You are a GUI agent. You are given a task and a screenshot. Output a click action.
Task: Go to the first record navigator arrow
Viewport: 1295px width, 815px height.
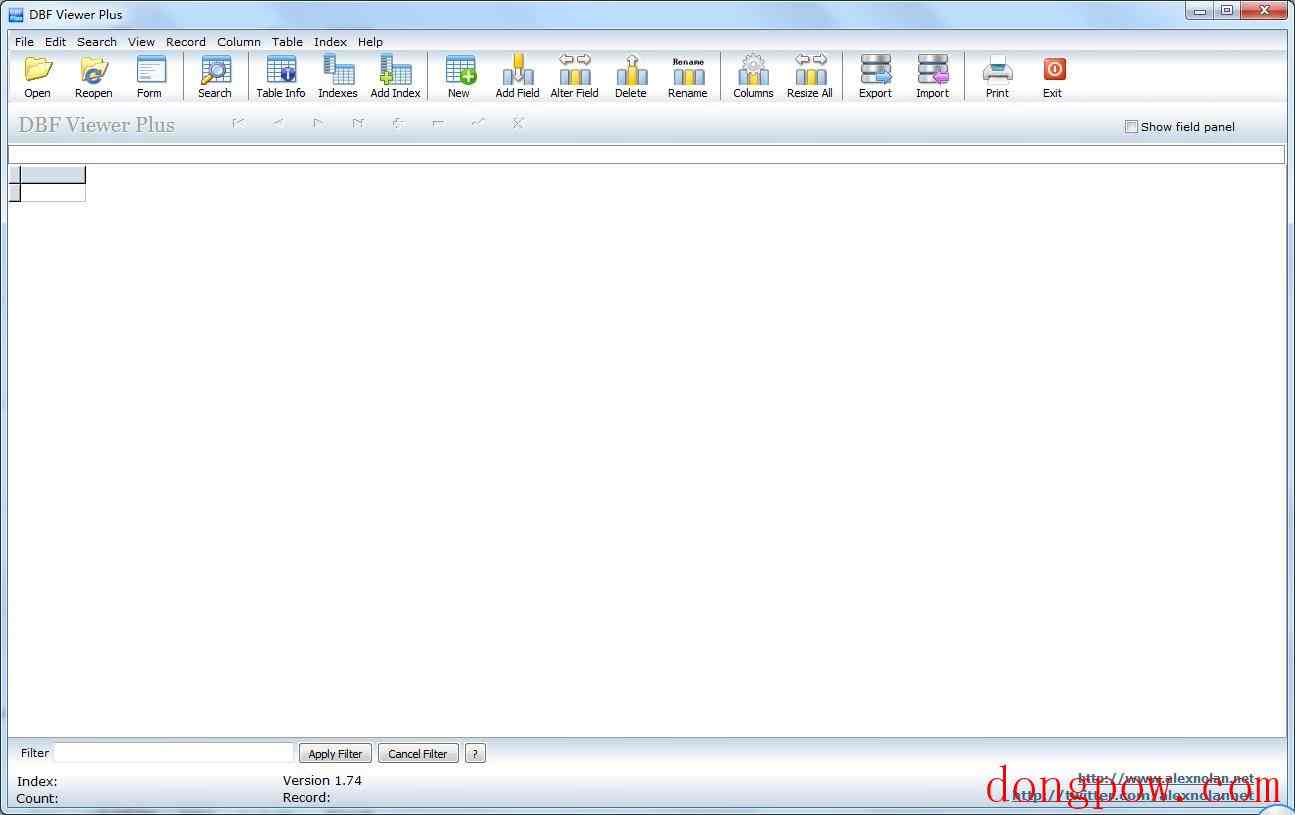point(238,123)
